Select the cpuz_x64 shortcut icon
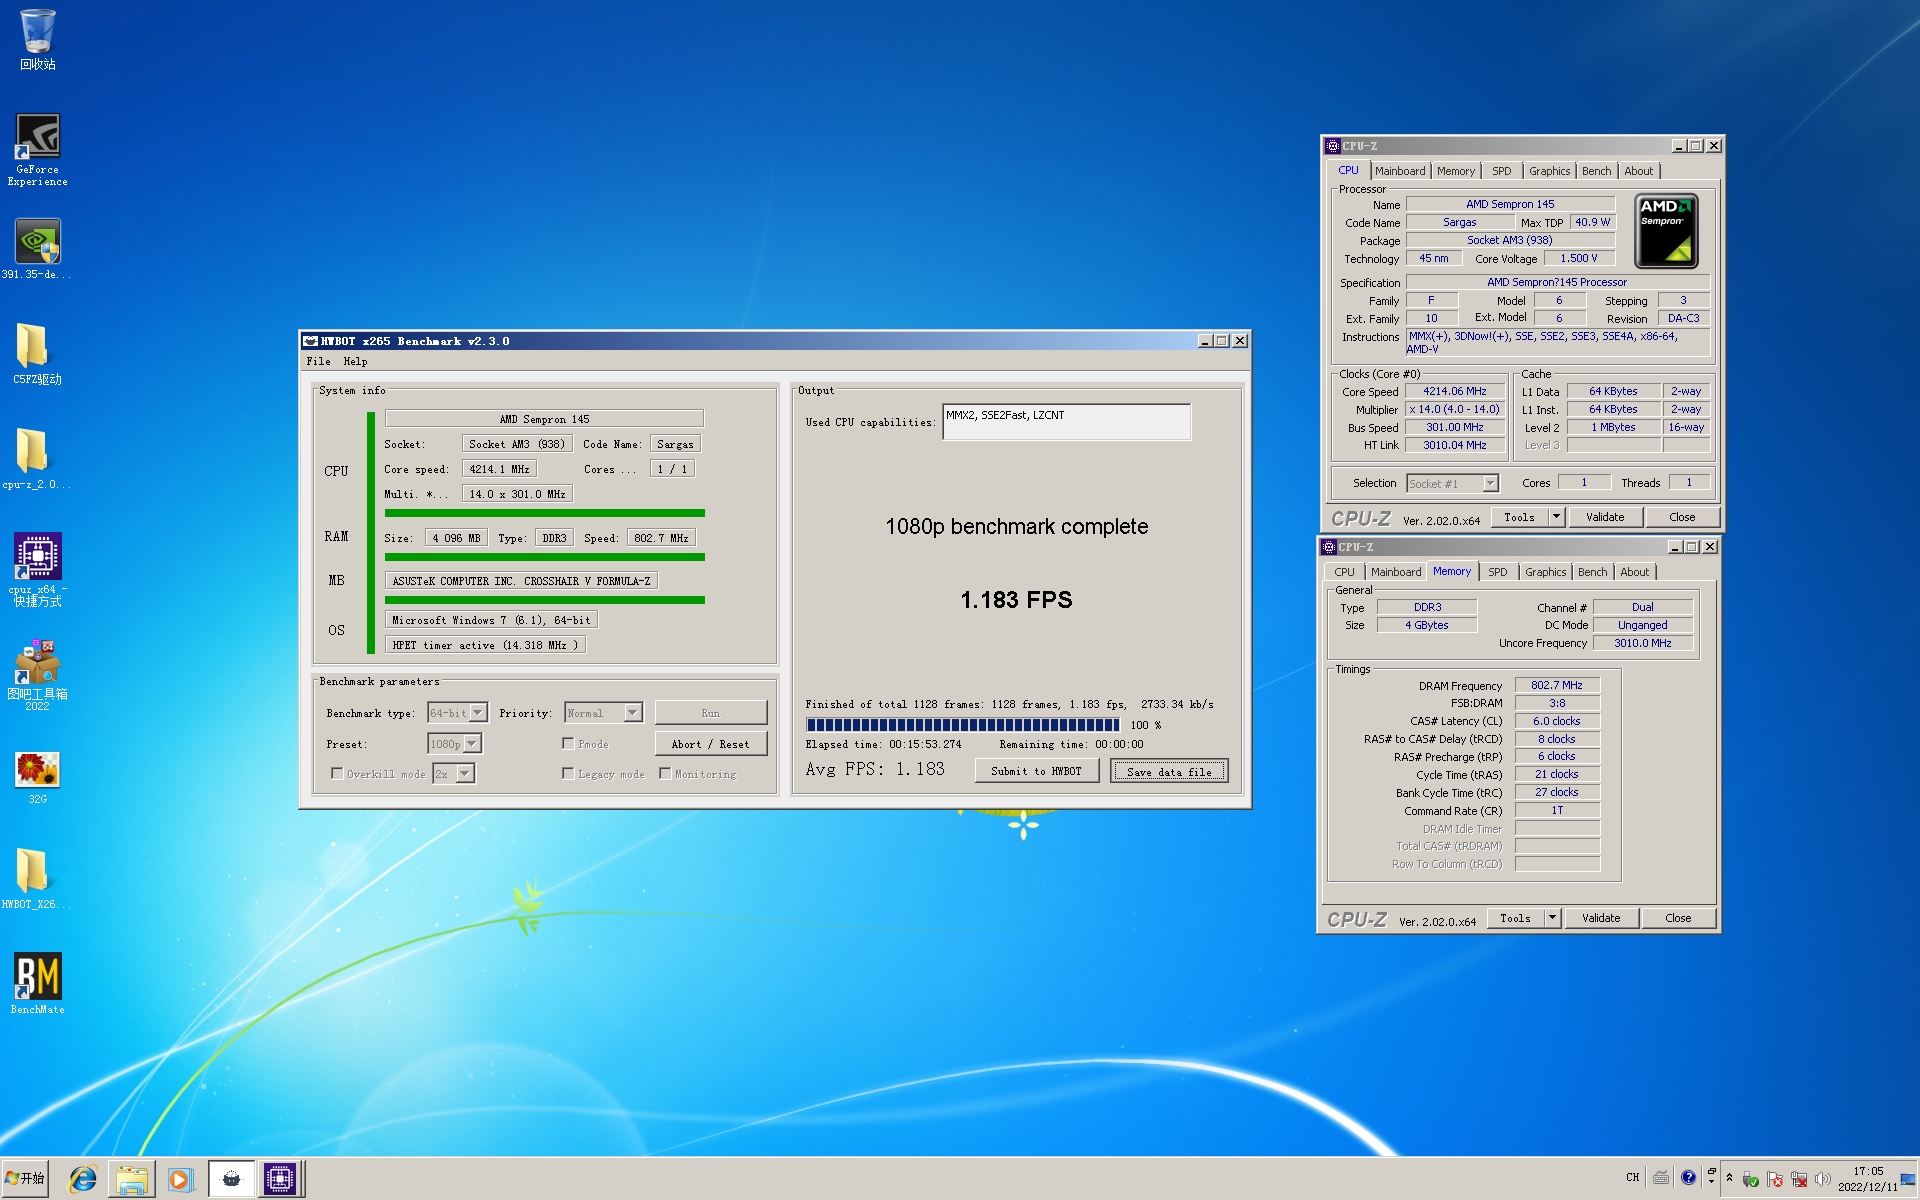The image size is (1920, 1200). click(37, 569)
